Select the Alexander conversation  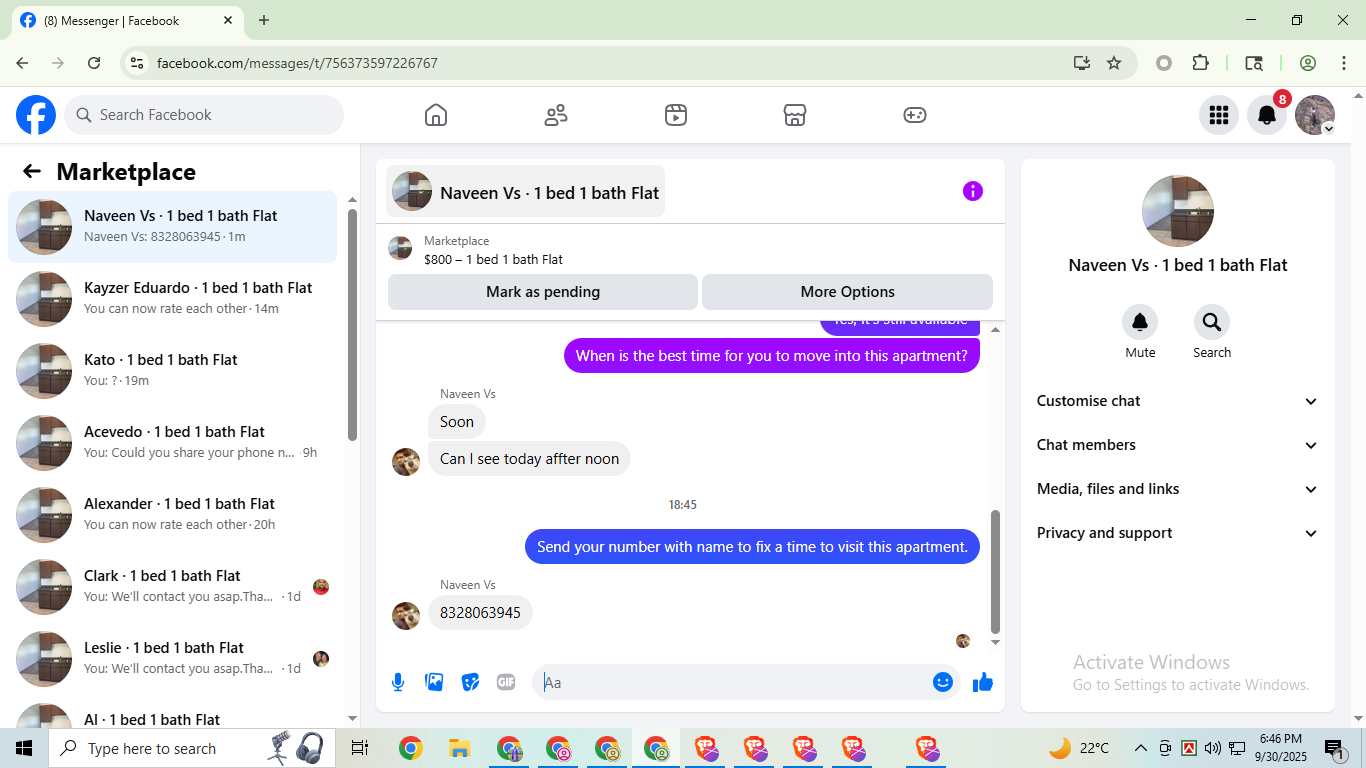(173, 515)
